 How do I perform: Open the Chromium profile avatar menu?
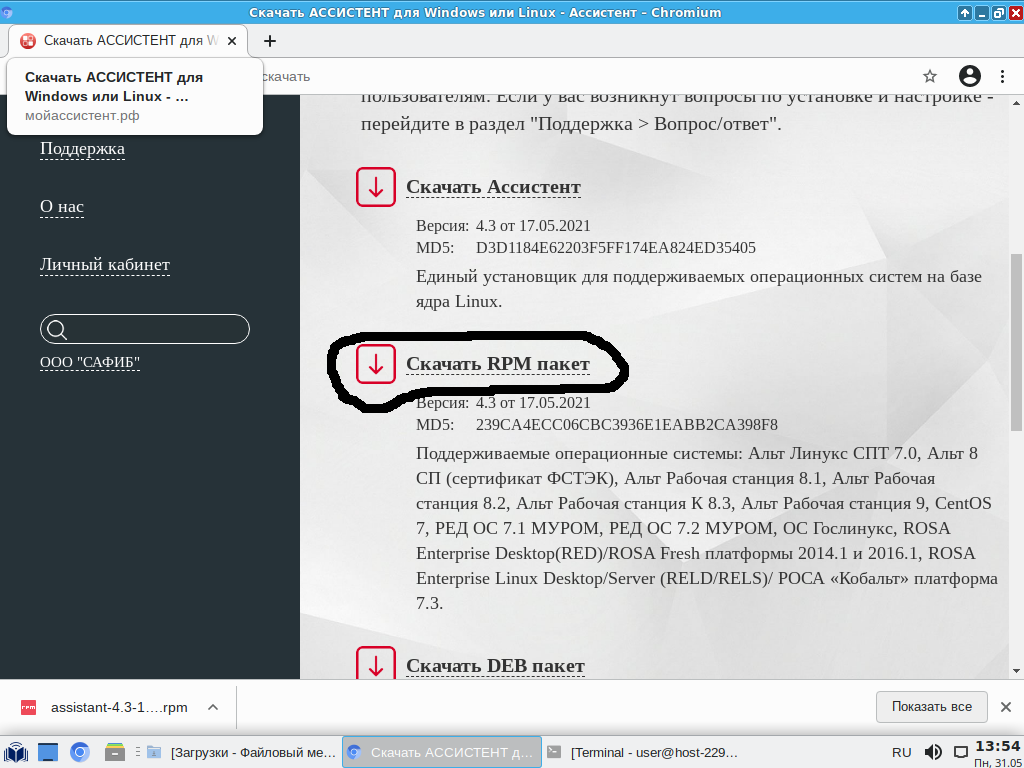[970, 76]
